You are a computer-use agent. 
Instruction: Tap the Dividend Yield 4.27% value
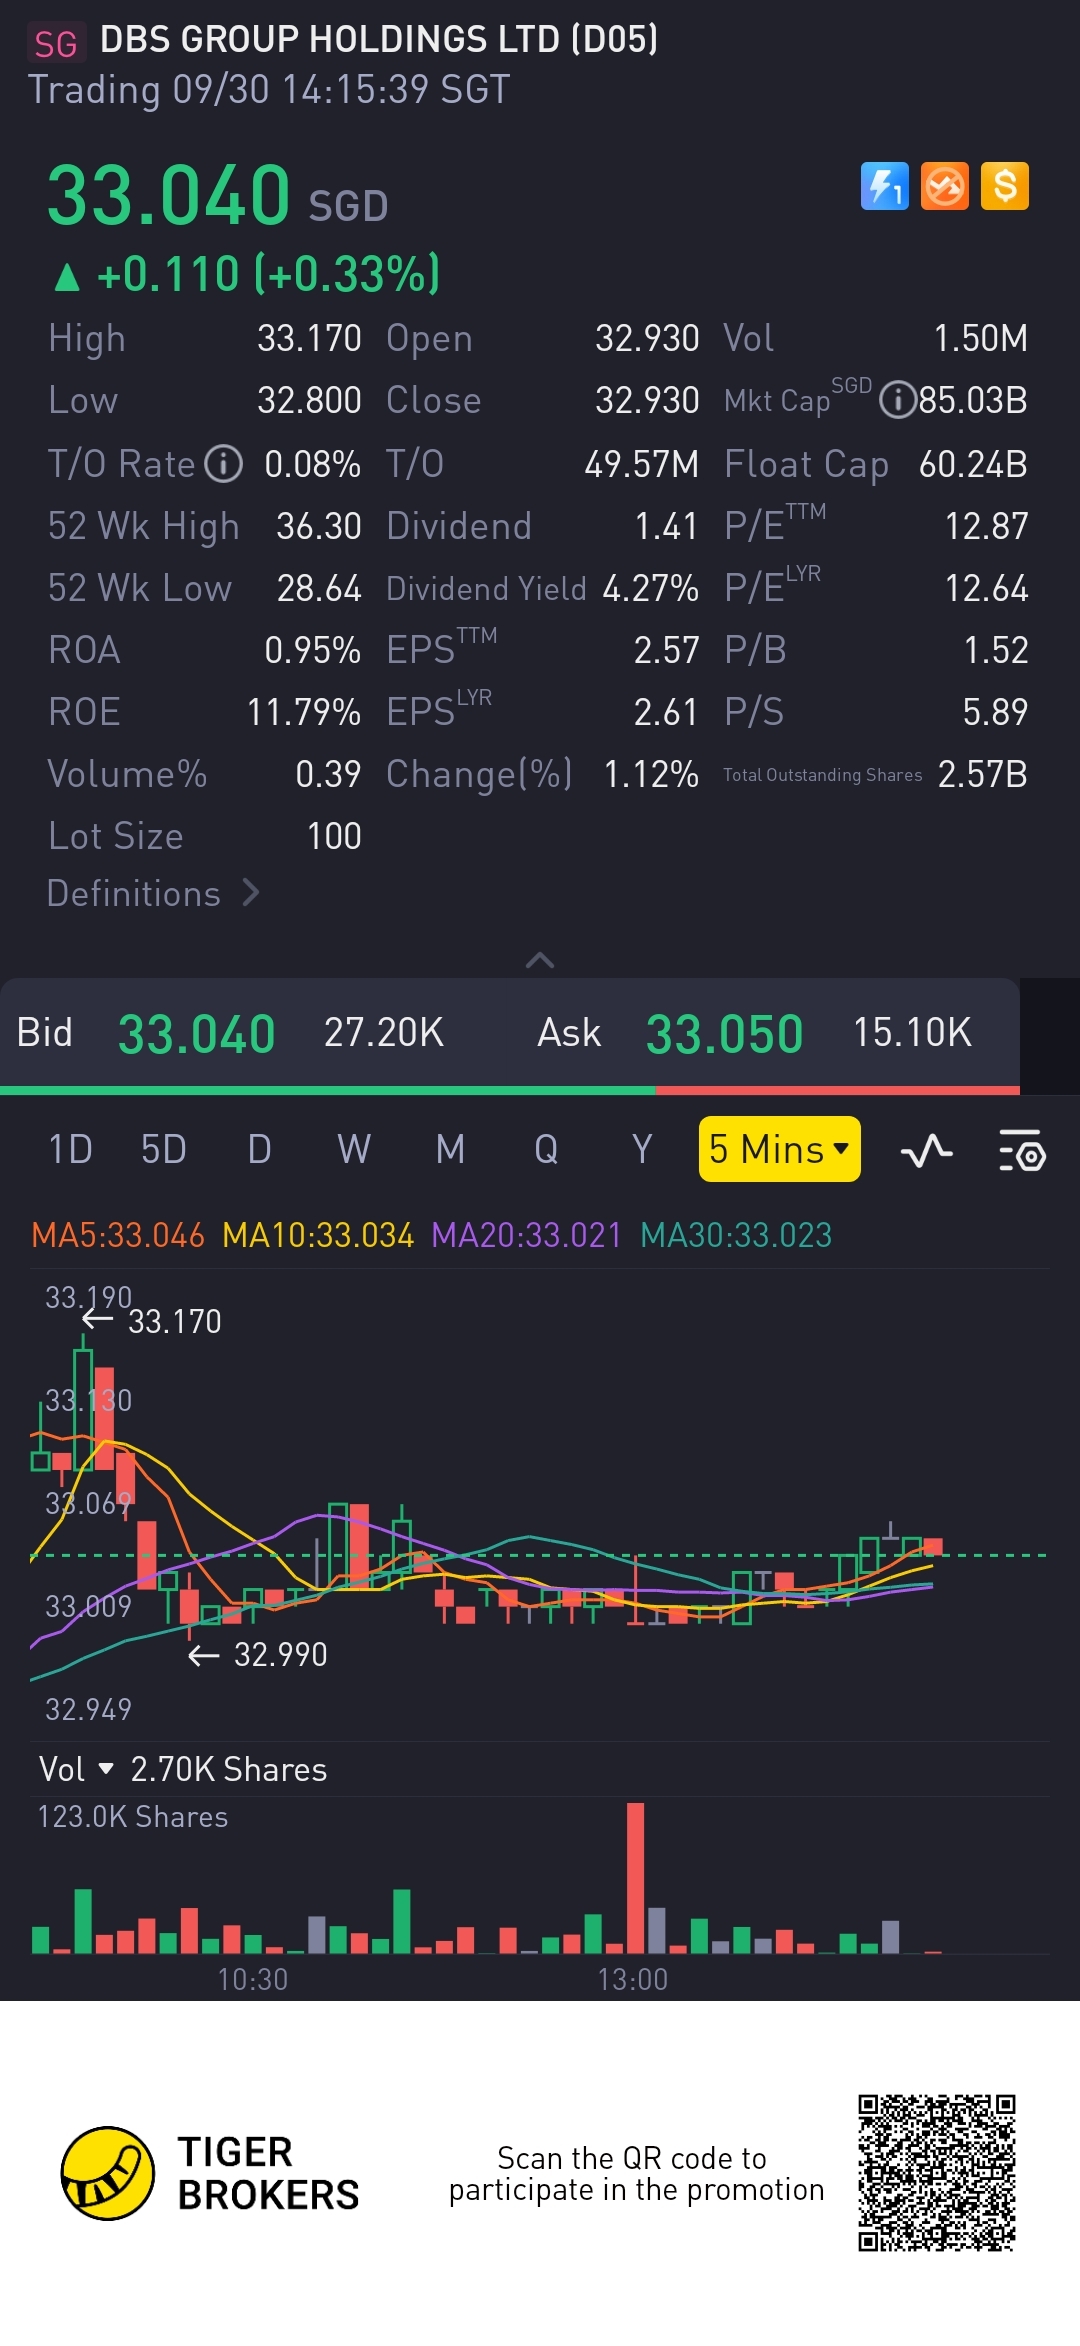pos(650,588)
